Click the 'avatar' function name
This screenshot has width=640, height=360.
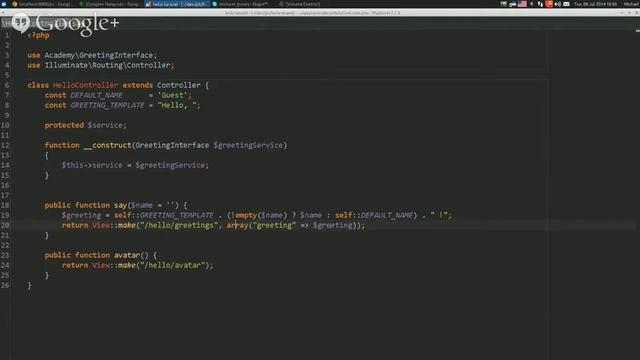pyautogui.click(x=127, y=256)
